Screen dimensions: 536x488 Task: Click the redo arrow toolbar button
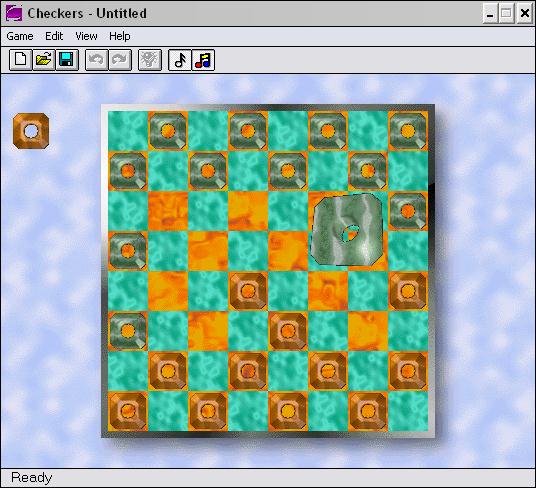click(x=120, y=60)
